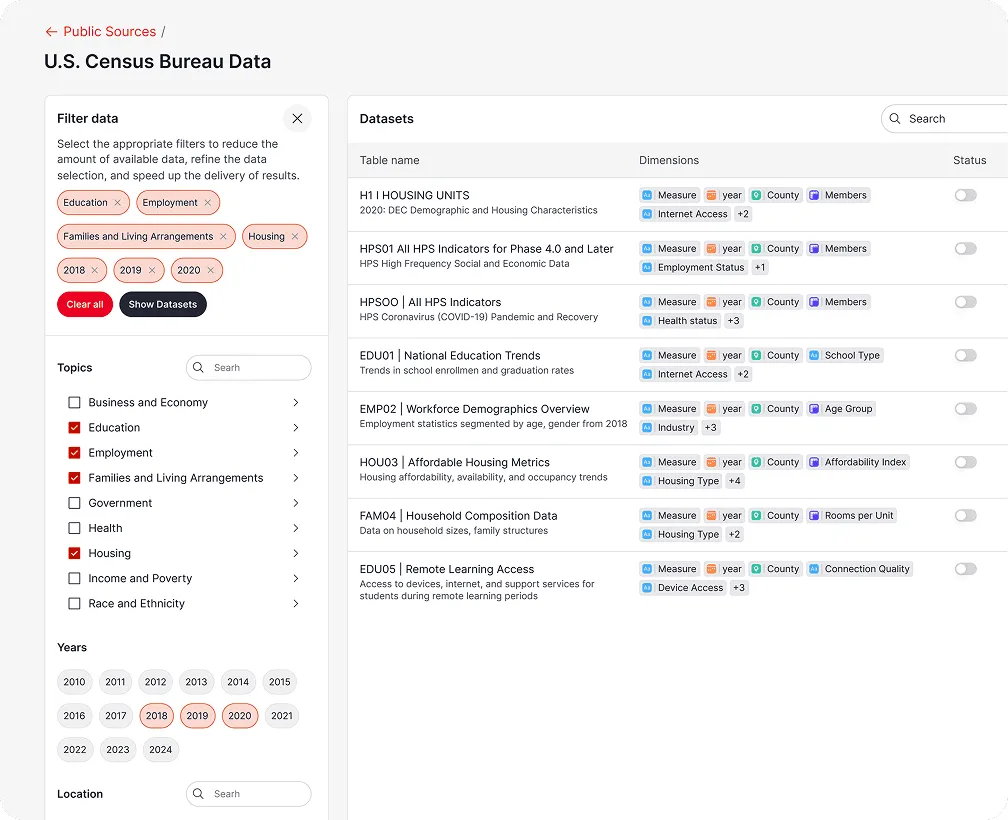The height and width of the screenshot is (820, 1008).
Task: Remove the Education filter chip
Action: (x=118, y=202)
